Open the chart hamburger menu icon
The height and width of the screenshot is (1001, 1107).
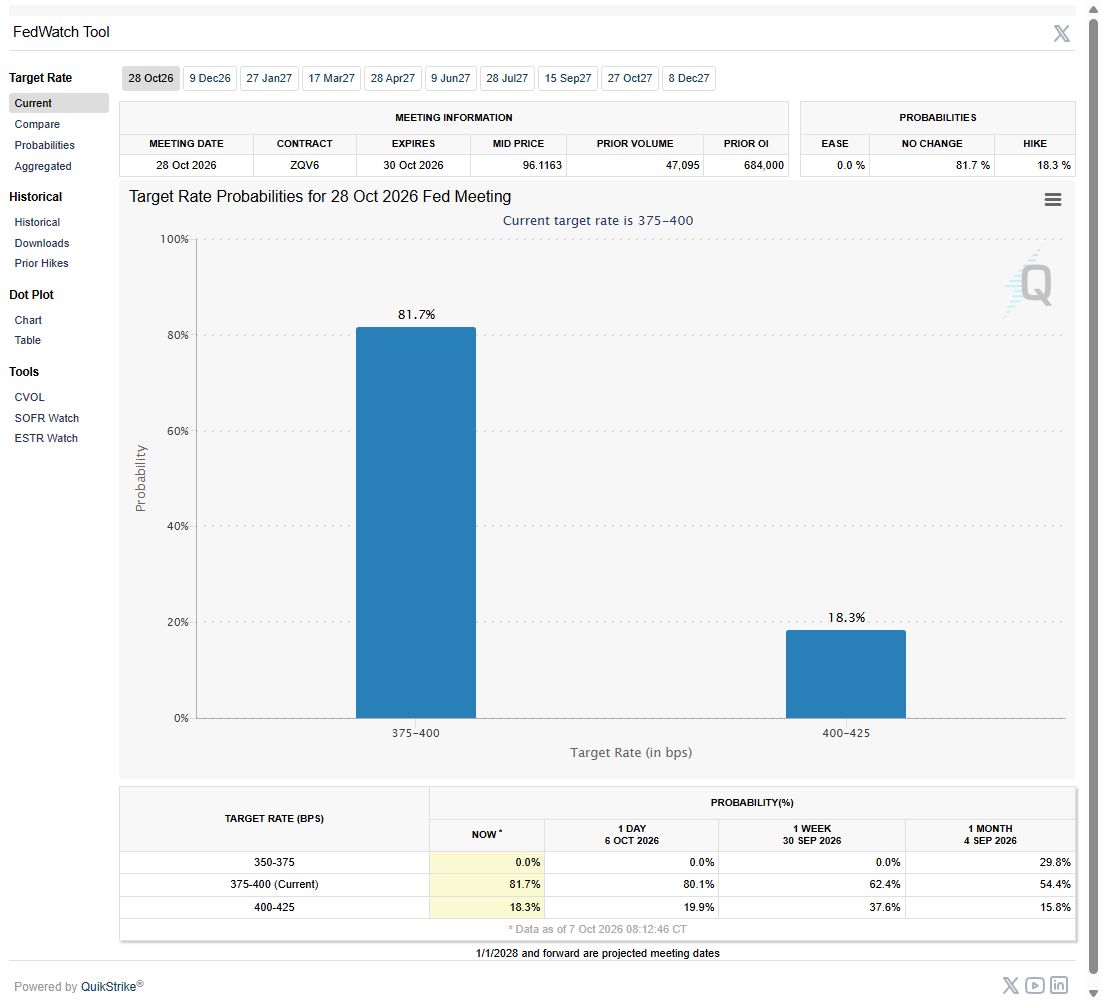[x=1052, y=200]
